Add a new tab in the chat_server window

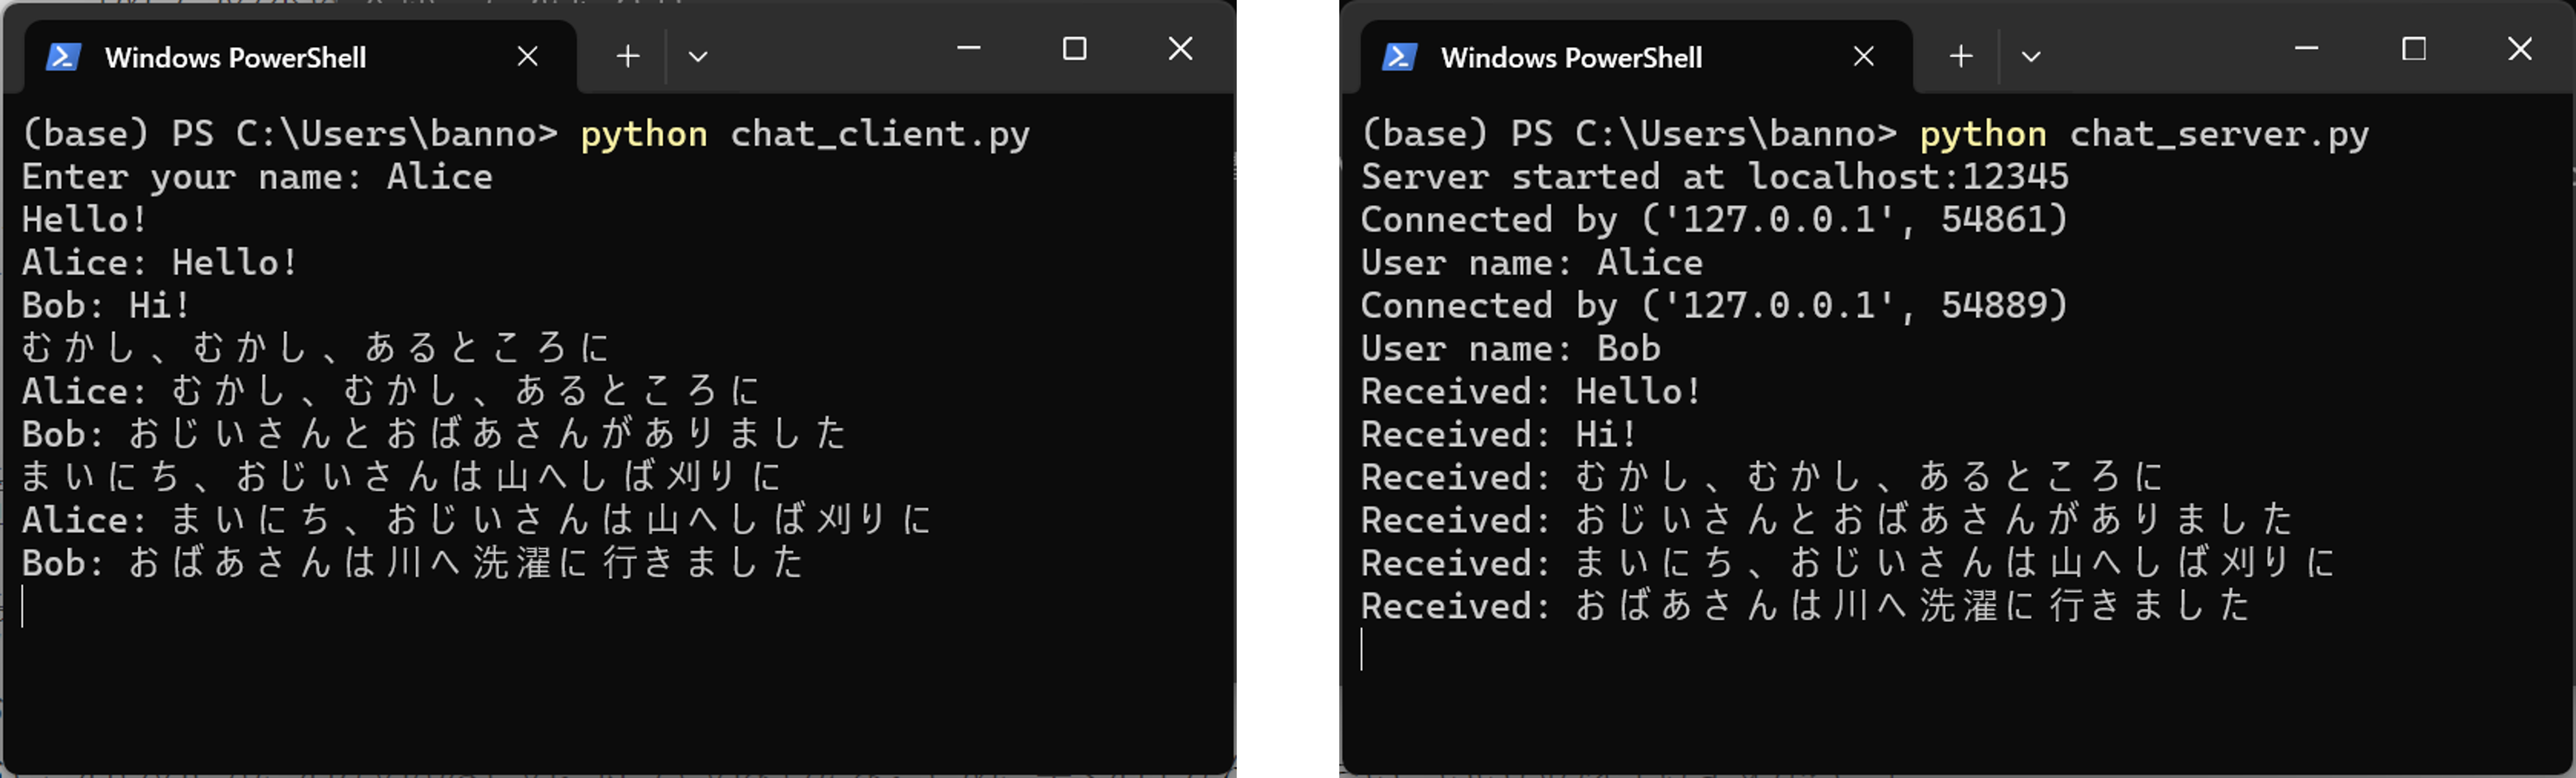(1961, 56)
